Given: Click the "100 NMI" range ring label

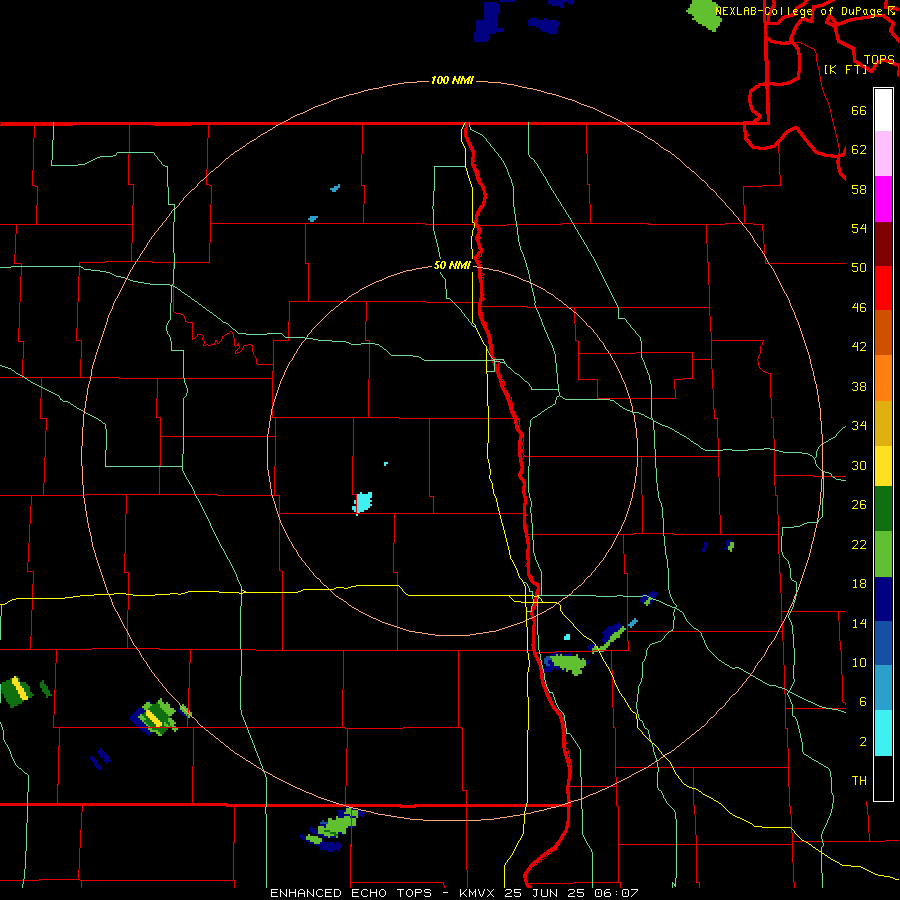Looking at the screenshot, I should click(452, 80).
